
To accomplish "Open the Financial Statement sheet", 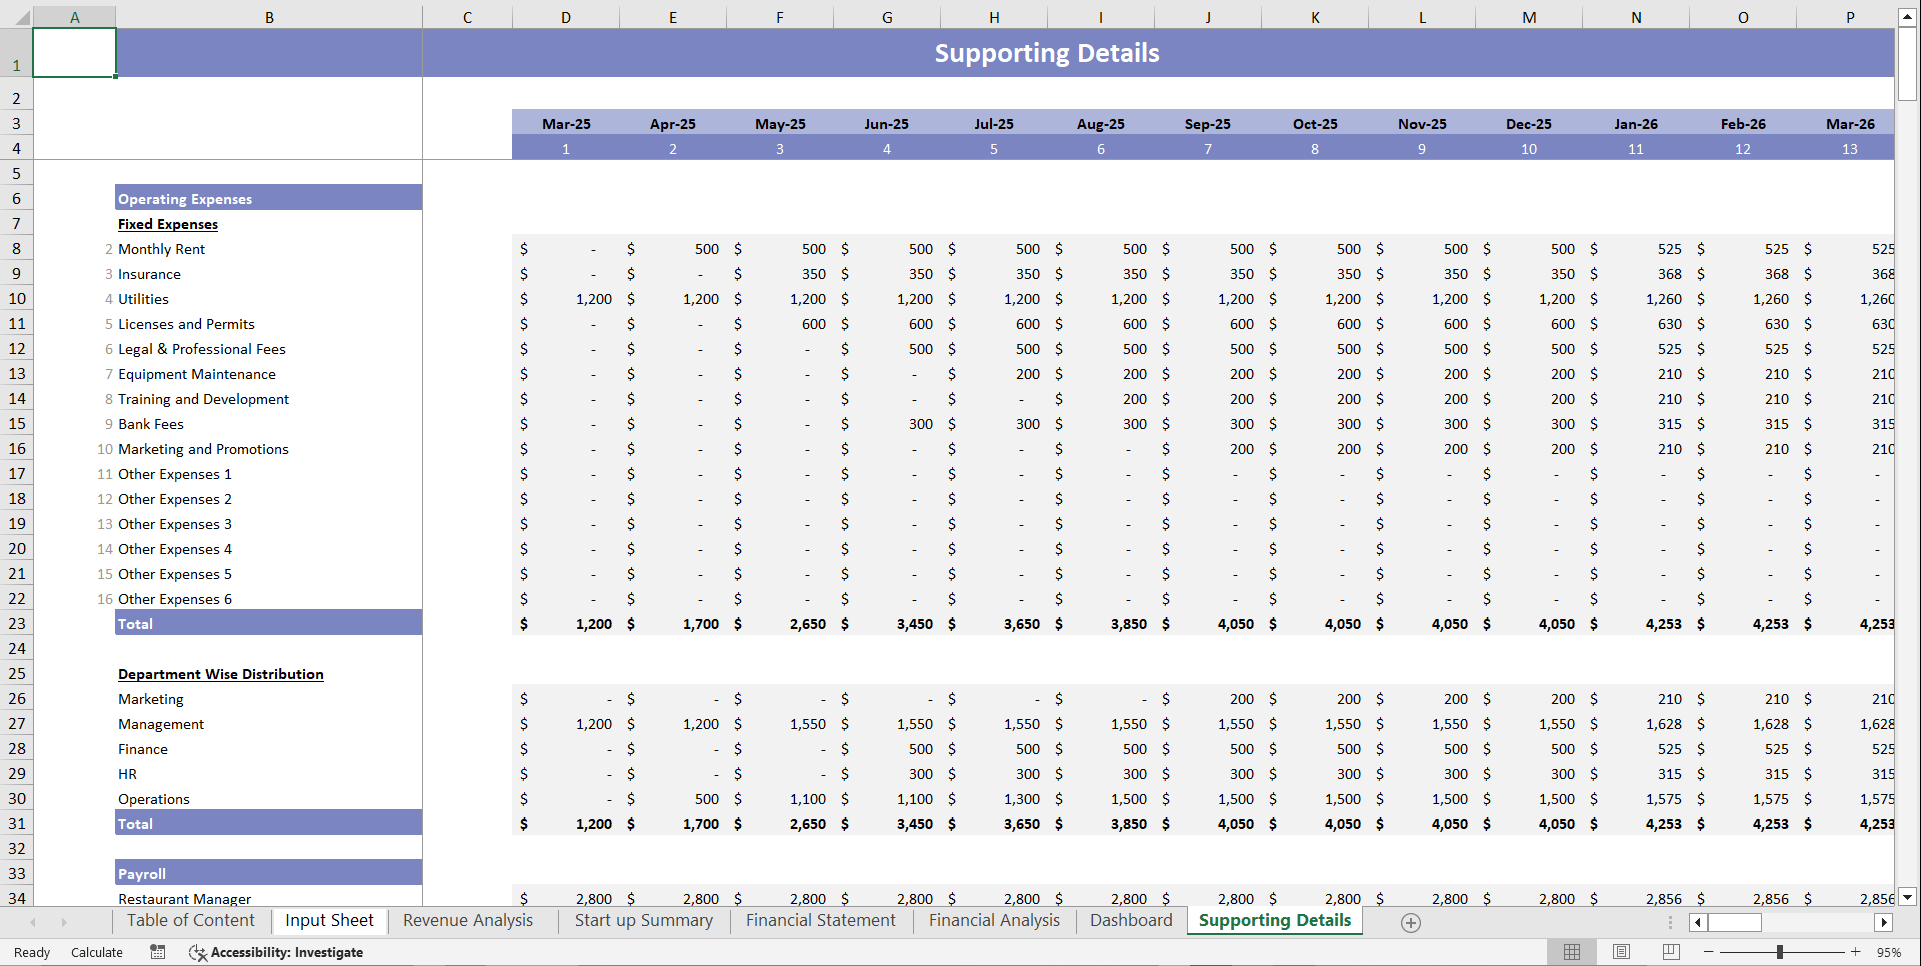I will [820, 920].
